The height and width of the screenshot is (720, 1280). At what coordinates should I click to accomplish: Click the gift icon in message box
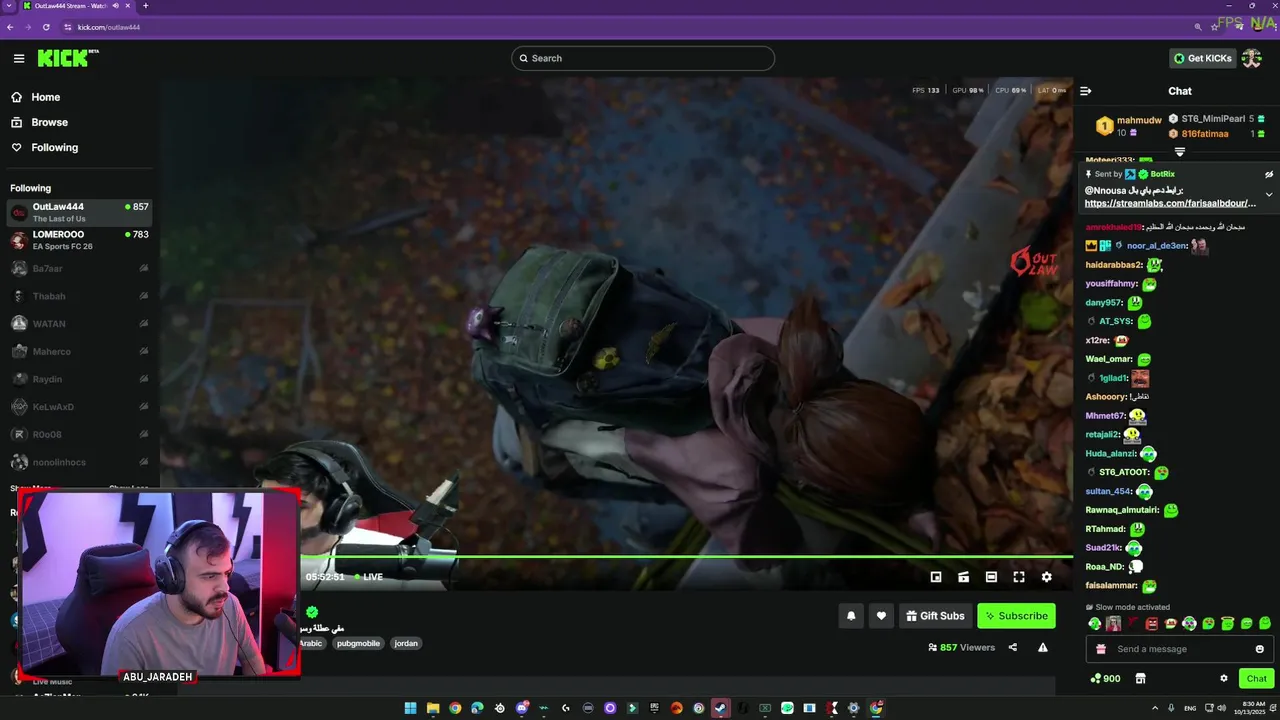click(x=1101, y=649)
